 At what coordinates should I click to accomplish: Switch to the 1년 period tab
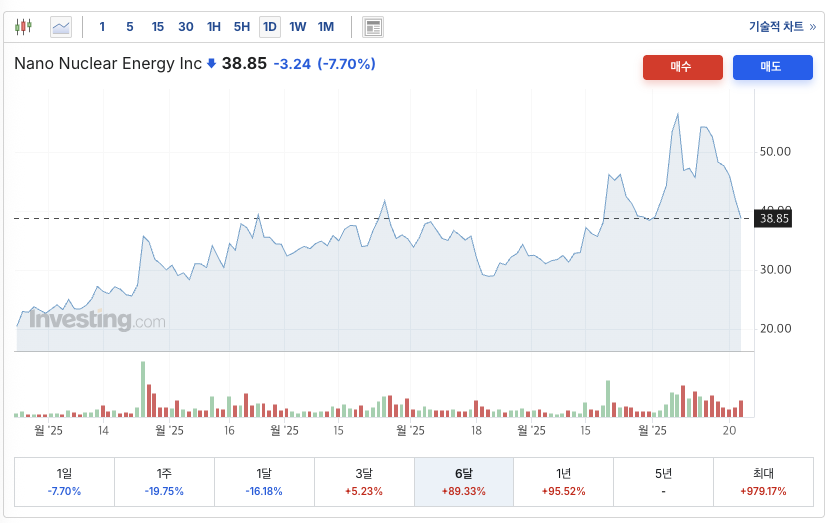[563, 482]
